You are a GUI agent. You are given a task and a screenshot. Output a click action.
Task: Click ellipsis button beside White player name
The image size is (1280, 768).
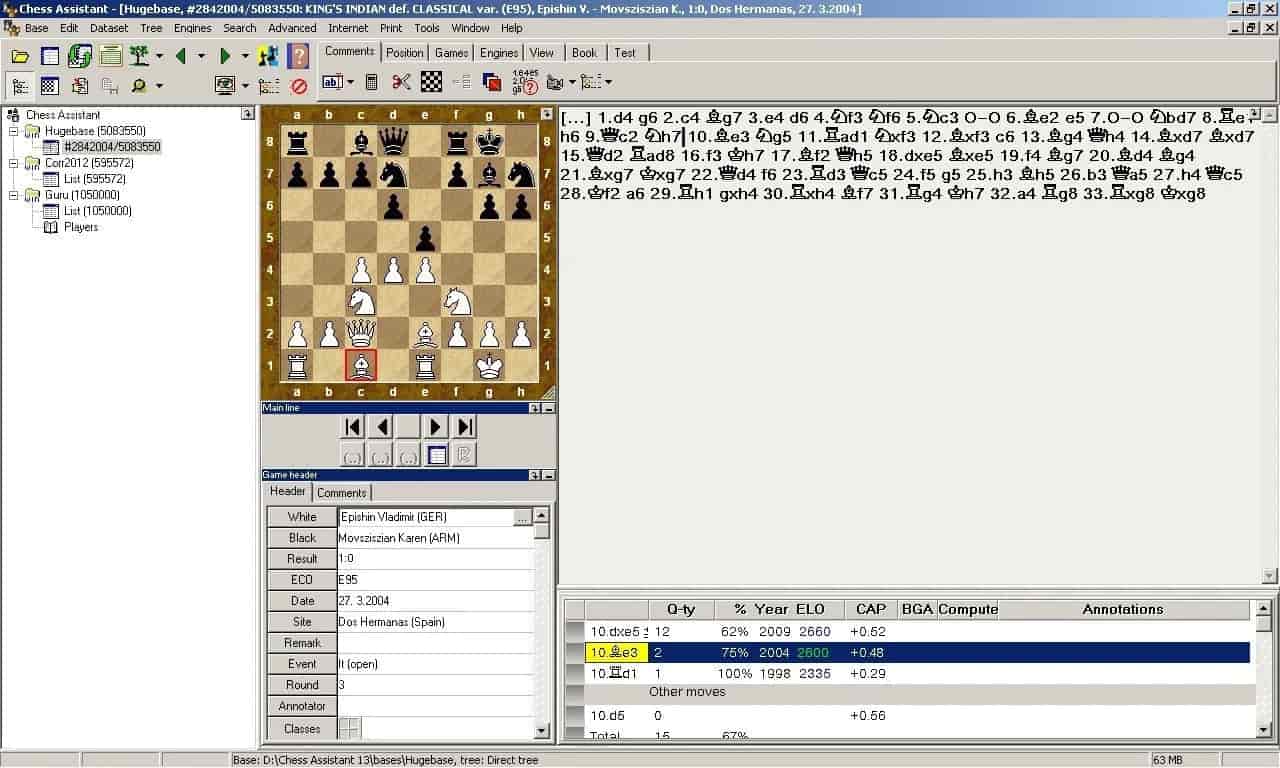(x=521, y=517)
